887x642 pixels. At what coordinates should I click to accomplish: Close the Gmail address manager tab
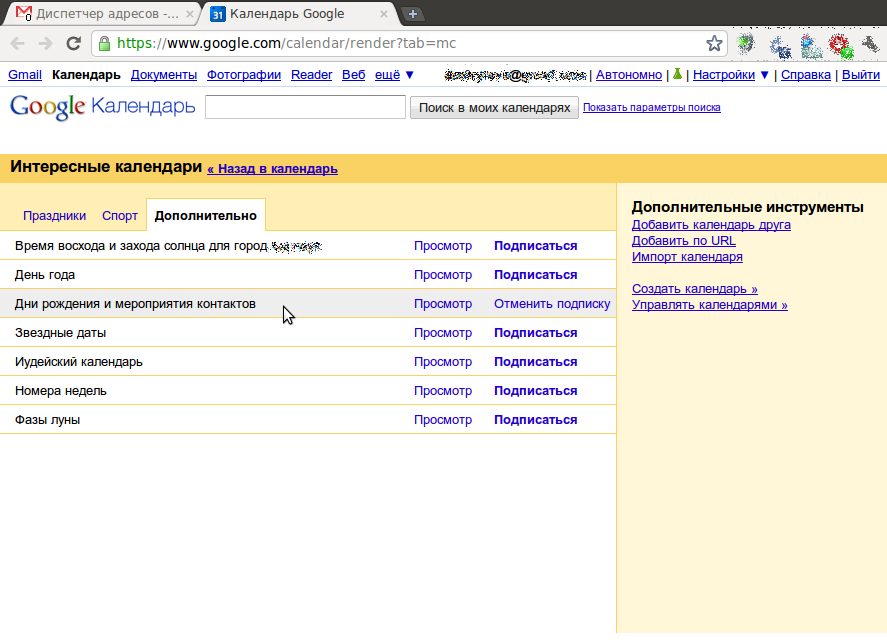tap(190, 14)
